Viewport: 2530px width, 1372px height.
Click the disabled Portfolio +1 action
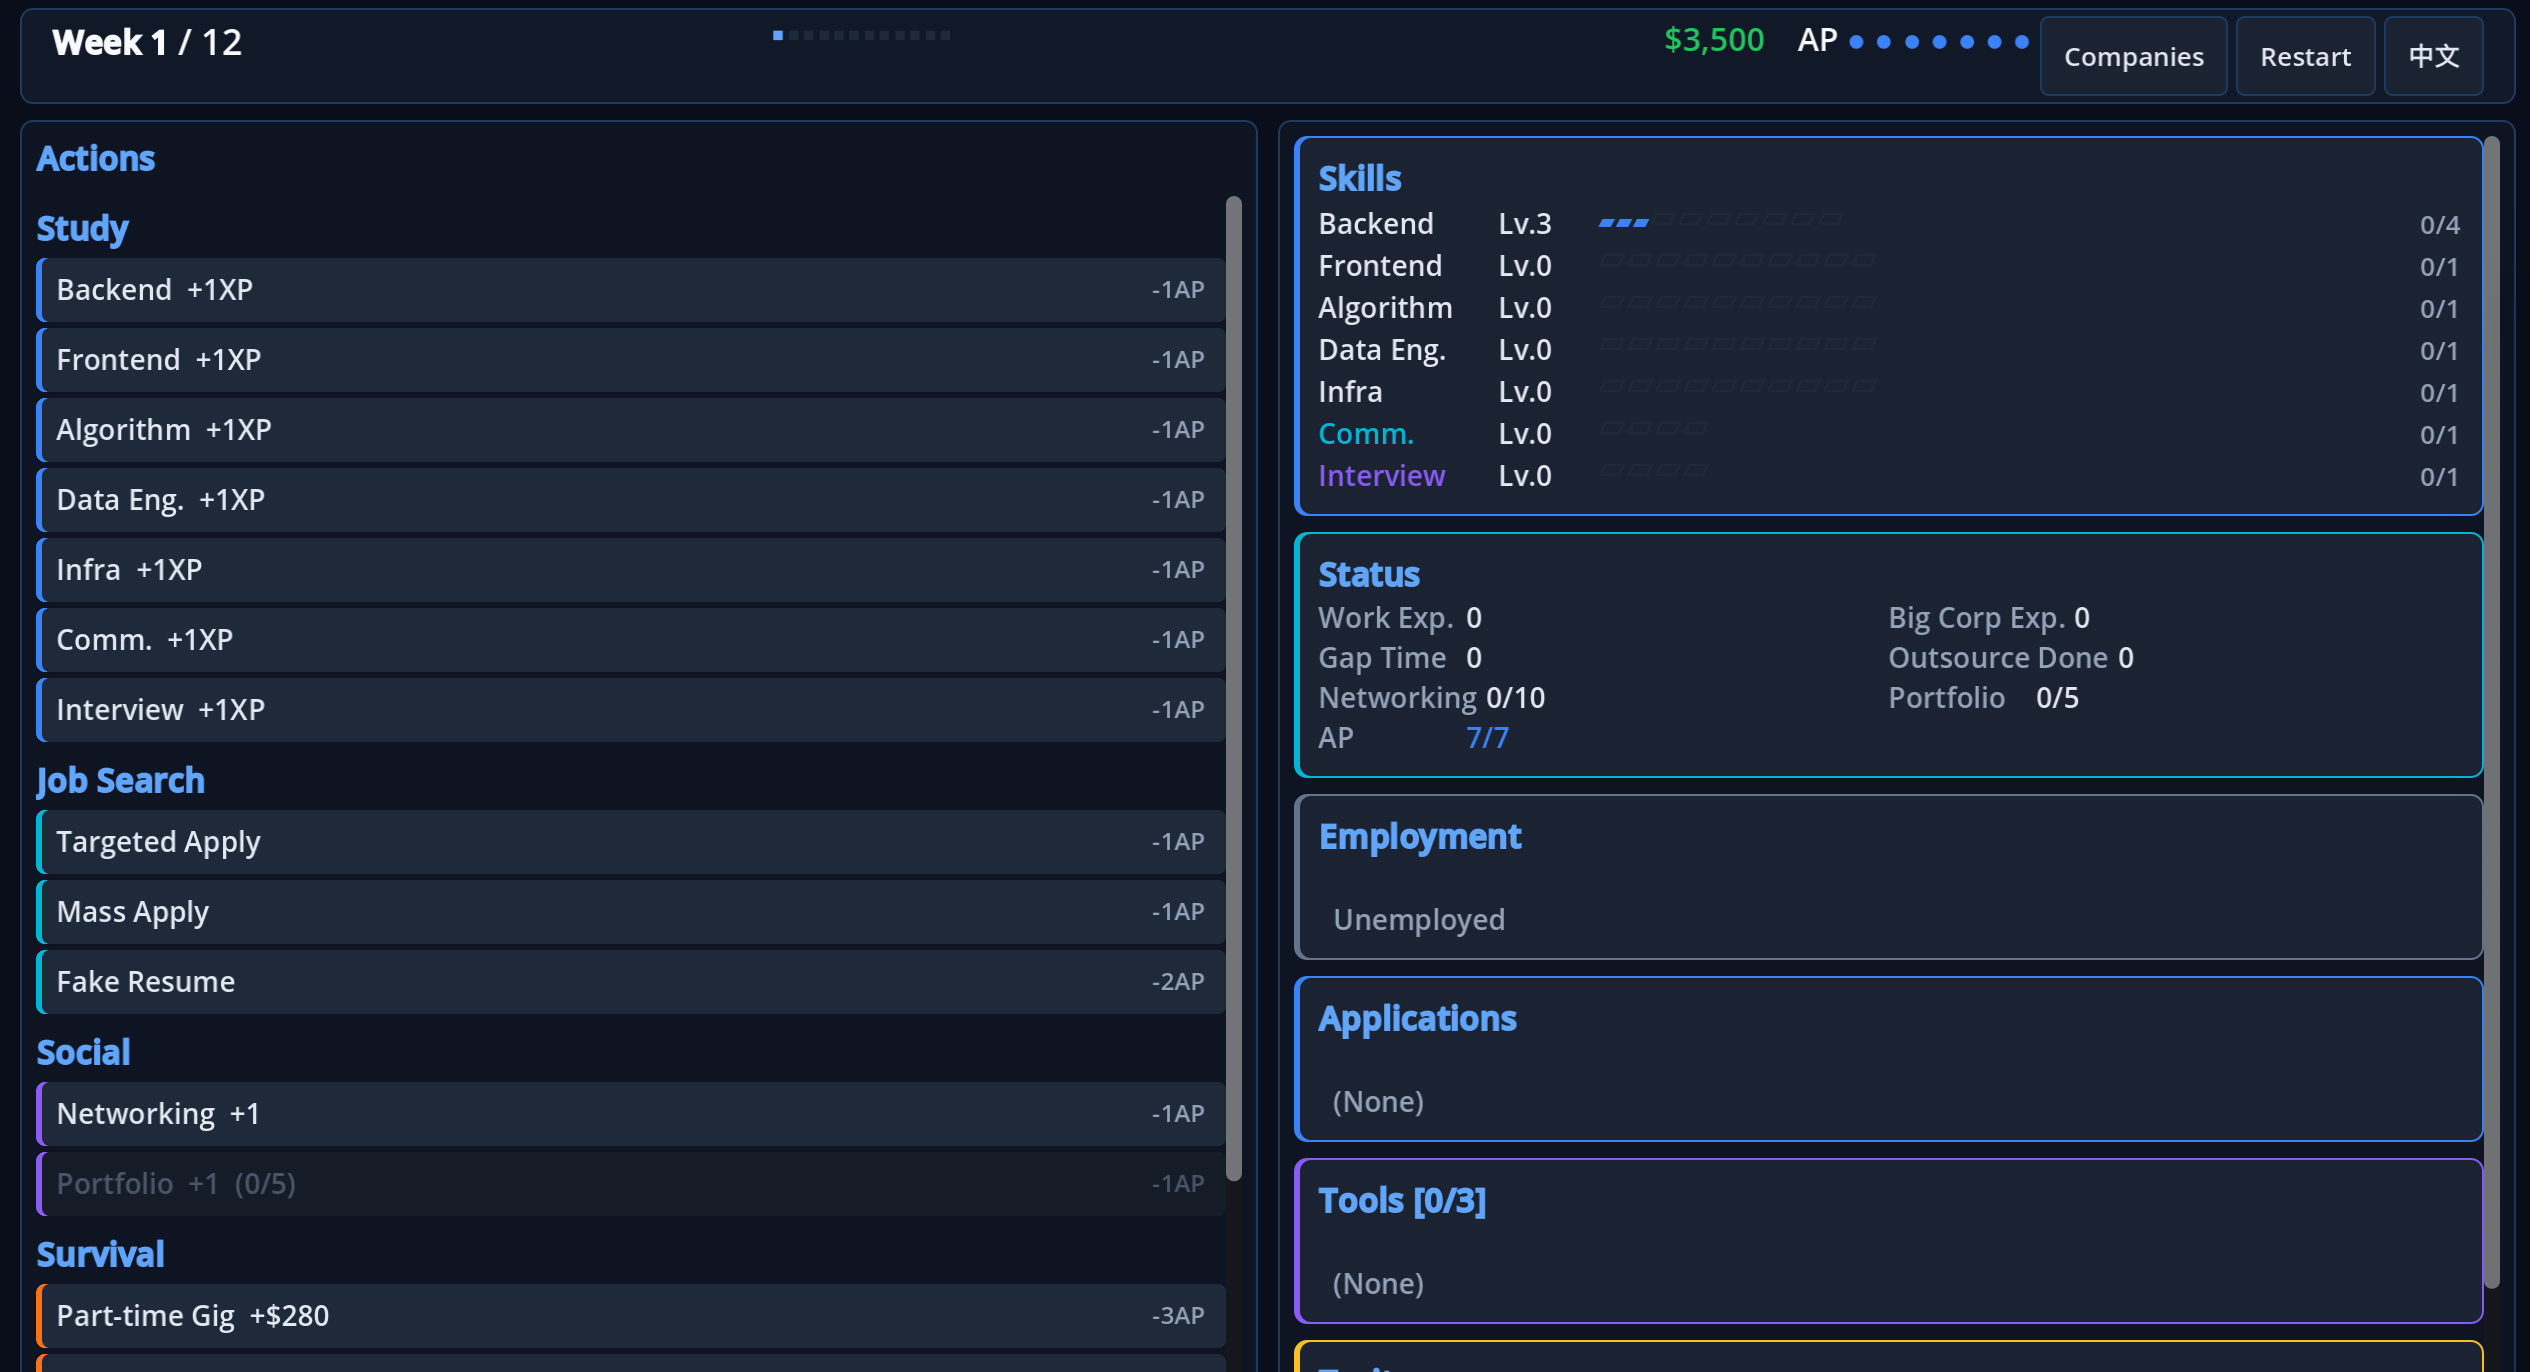pos(630,1184)
